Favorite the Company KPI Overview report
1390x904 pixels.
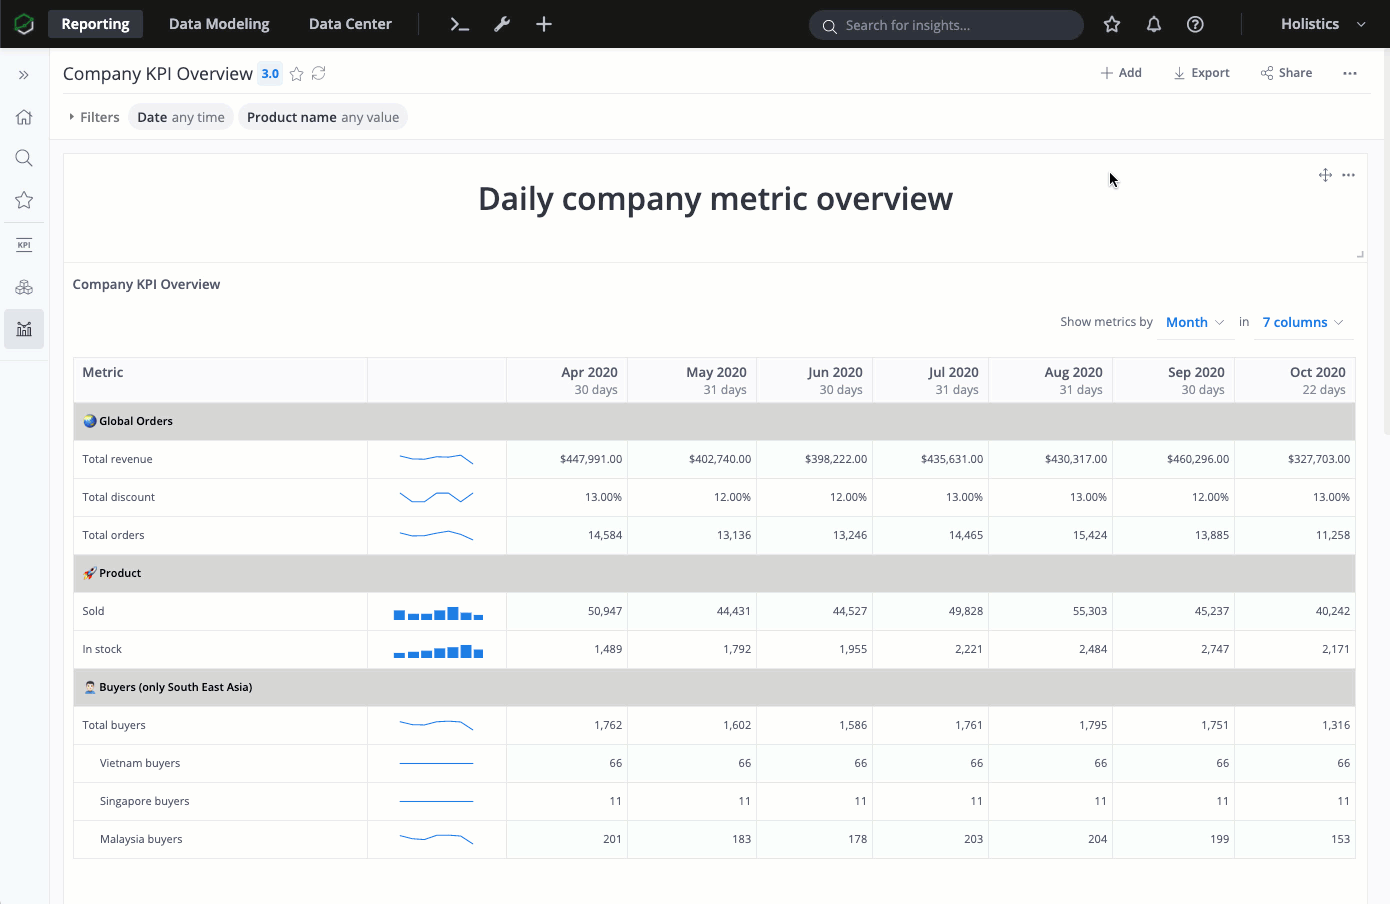point(296,73)
